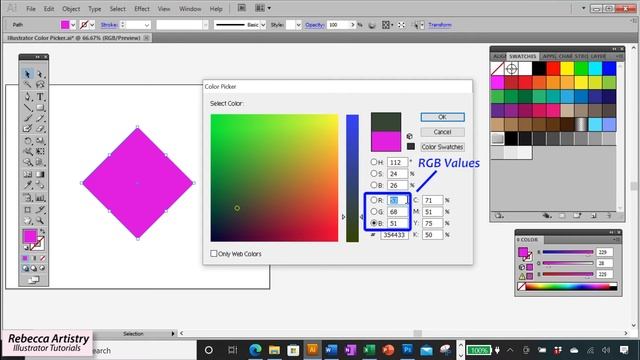This screenshot has width=640, height=360.
Task: Select the Eraser tool
Action: (x=40, y=129)
